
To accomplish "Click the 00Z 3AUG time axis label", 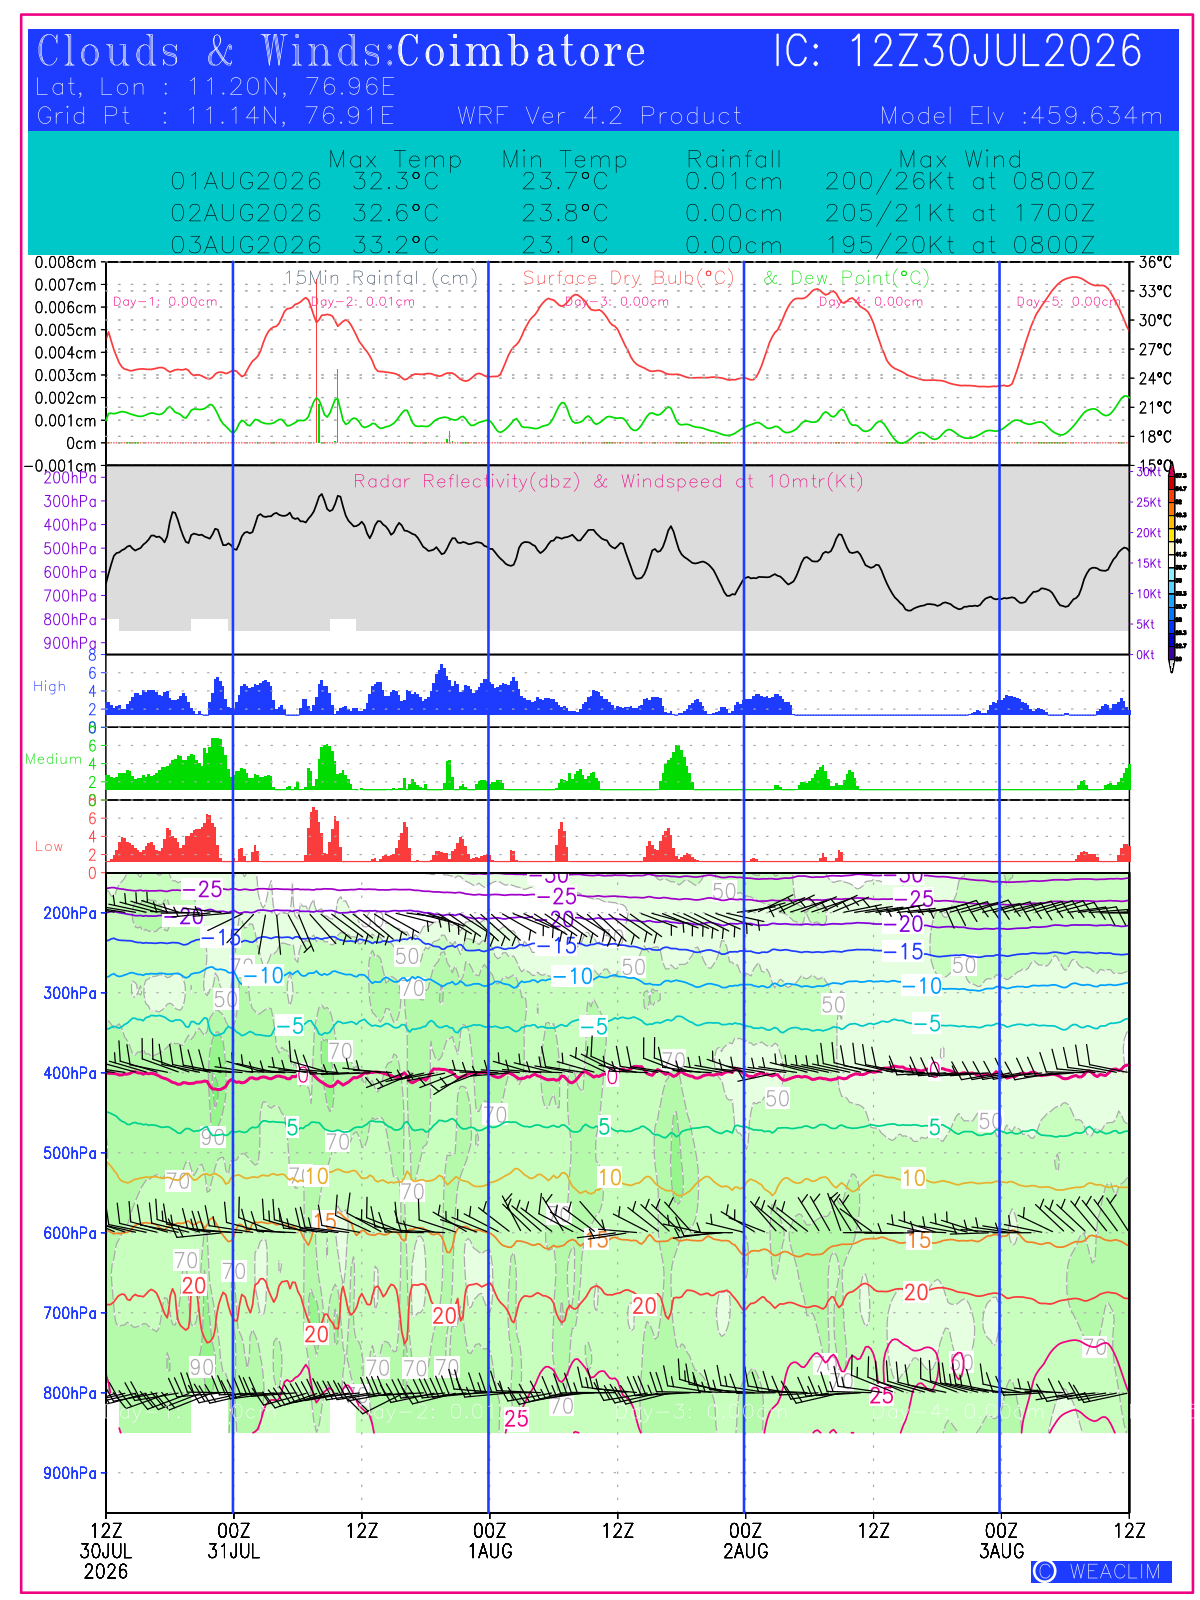I will click(x=1001, y=1541).
